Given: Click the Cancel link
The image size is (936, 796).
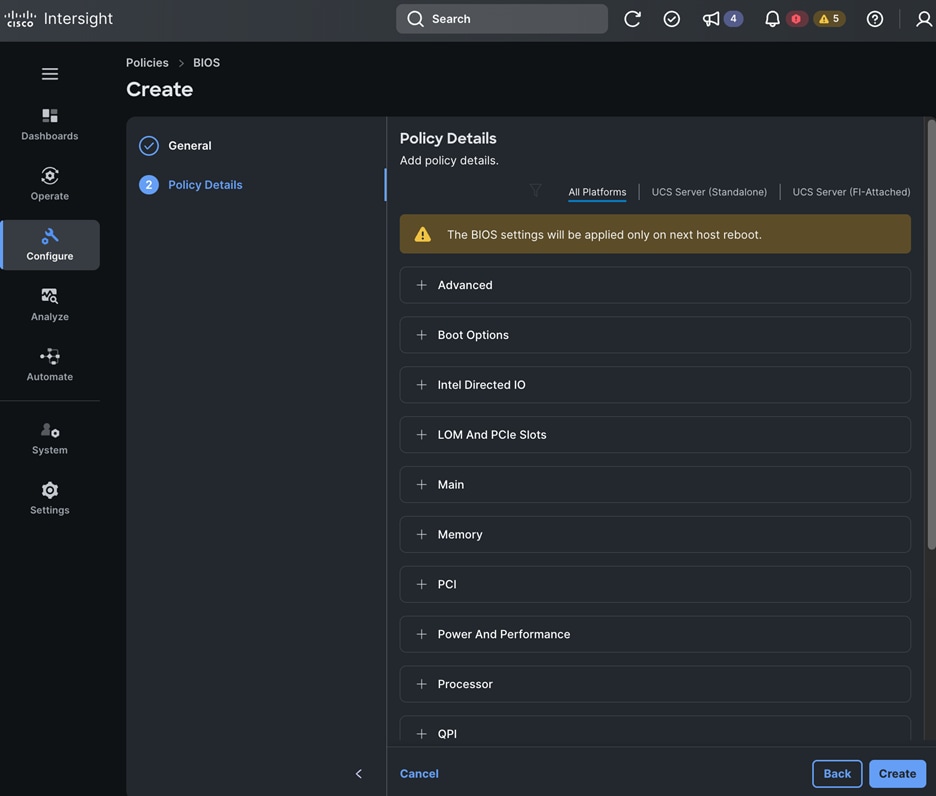Looking at the screenshot, I should [419, 774].
